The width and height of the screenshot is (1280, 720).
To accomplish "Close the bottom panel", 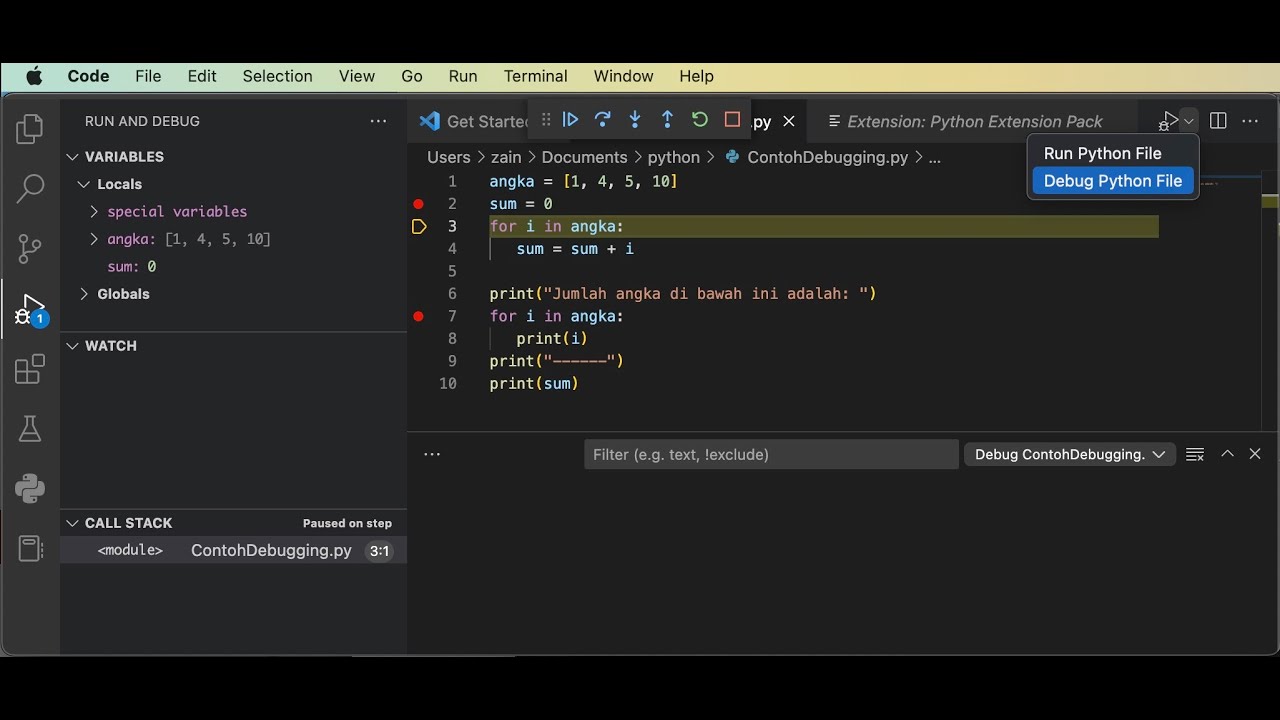I will (1255, 454).
